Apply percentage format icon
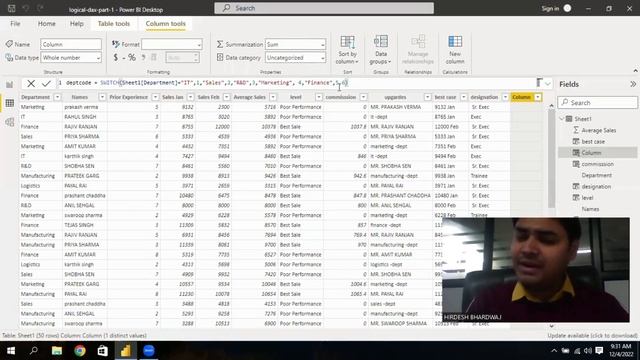Screen dimensions: 640x360 pos(132,58)
